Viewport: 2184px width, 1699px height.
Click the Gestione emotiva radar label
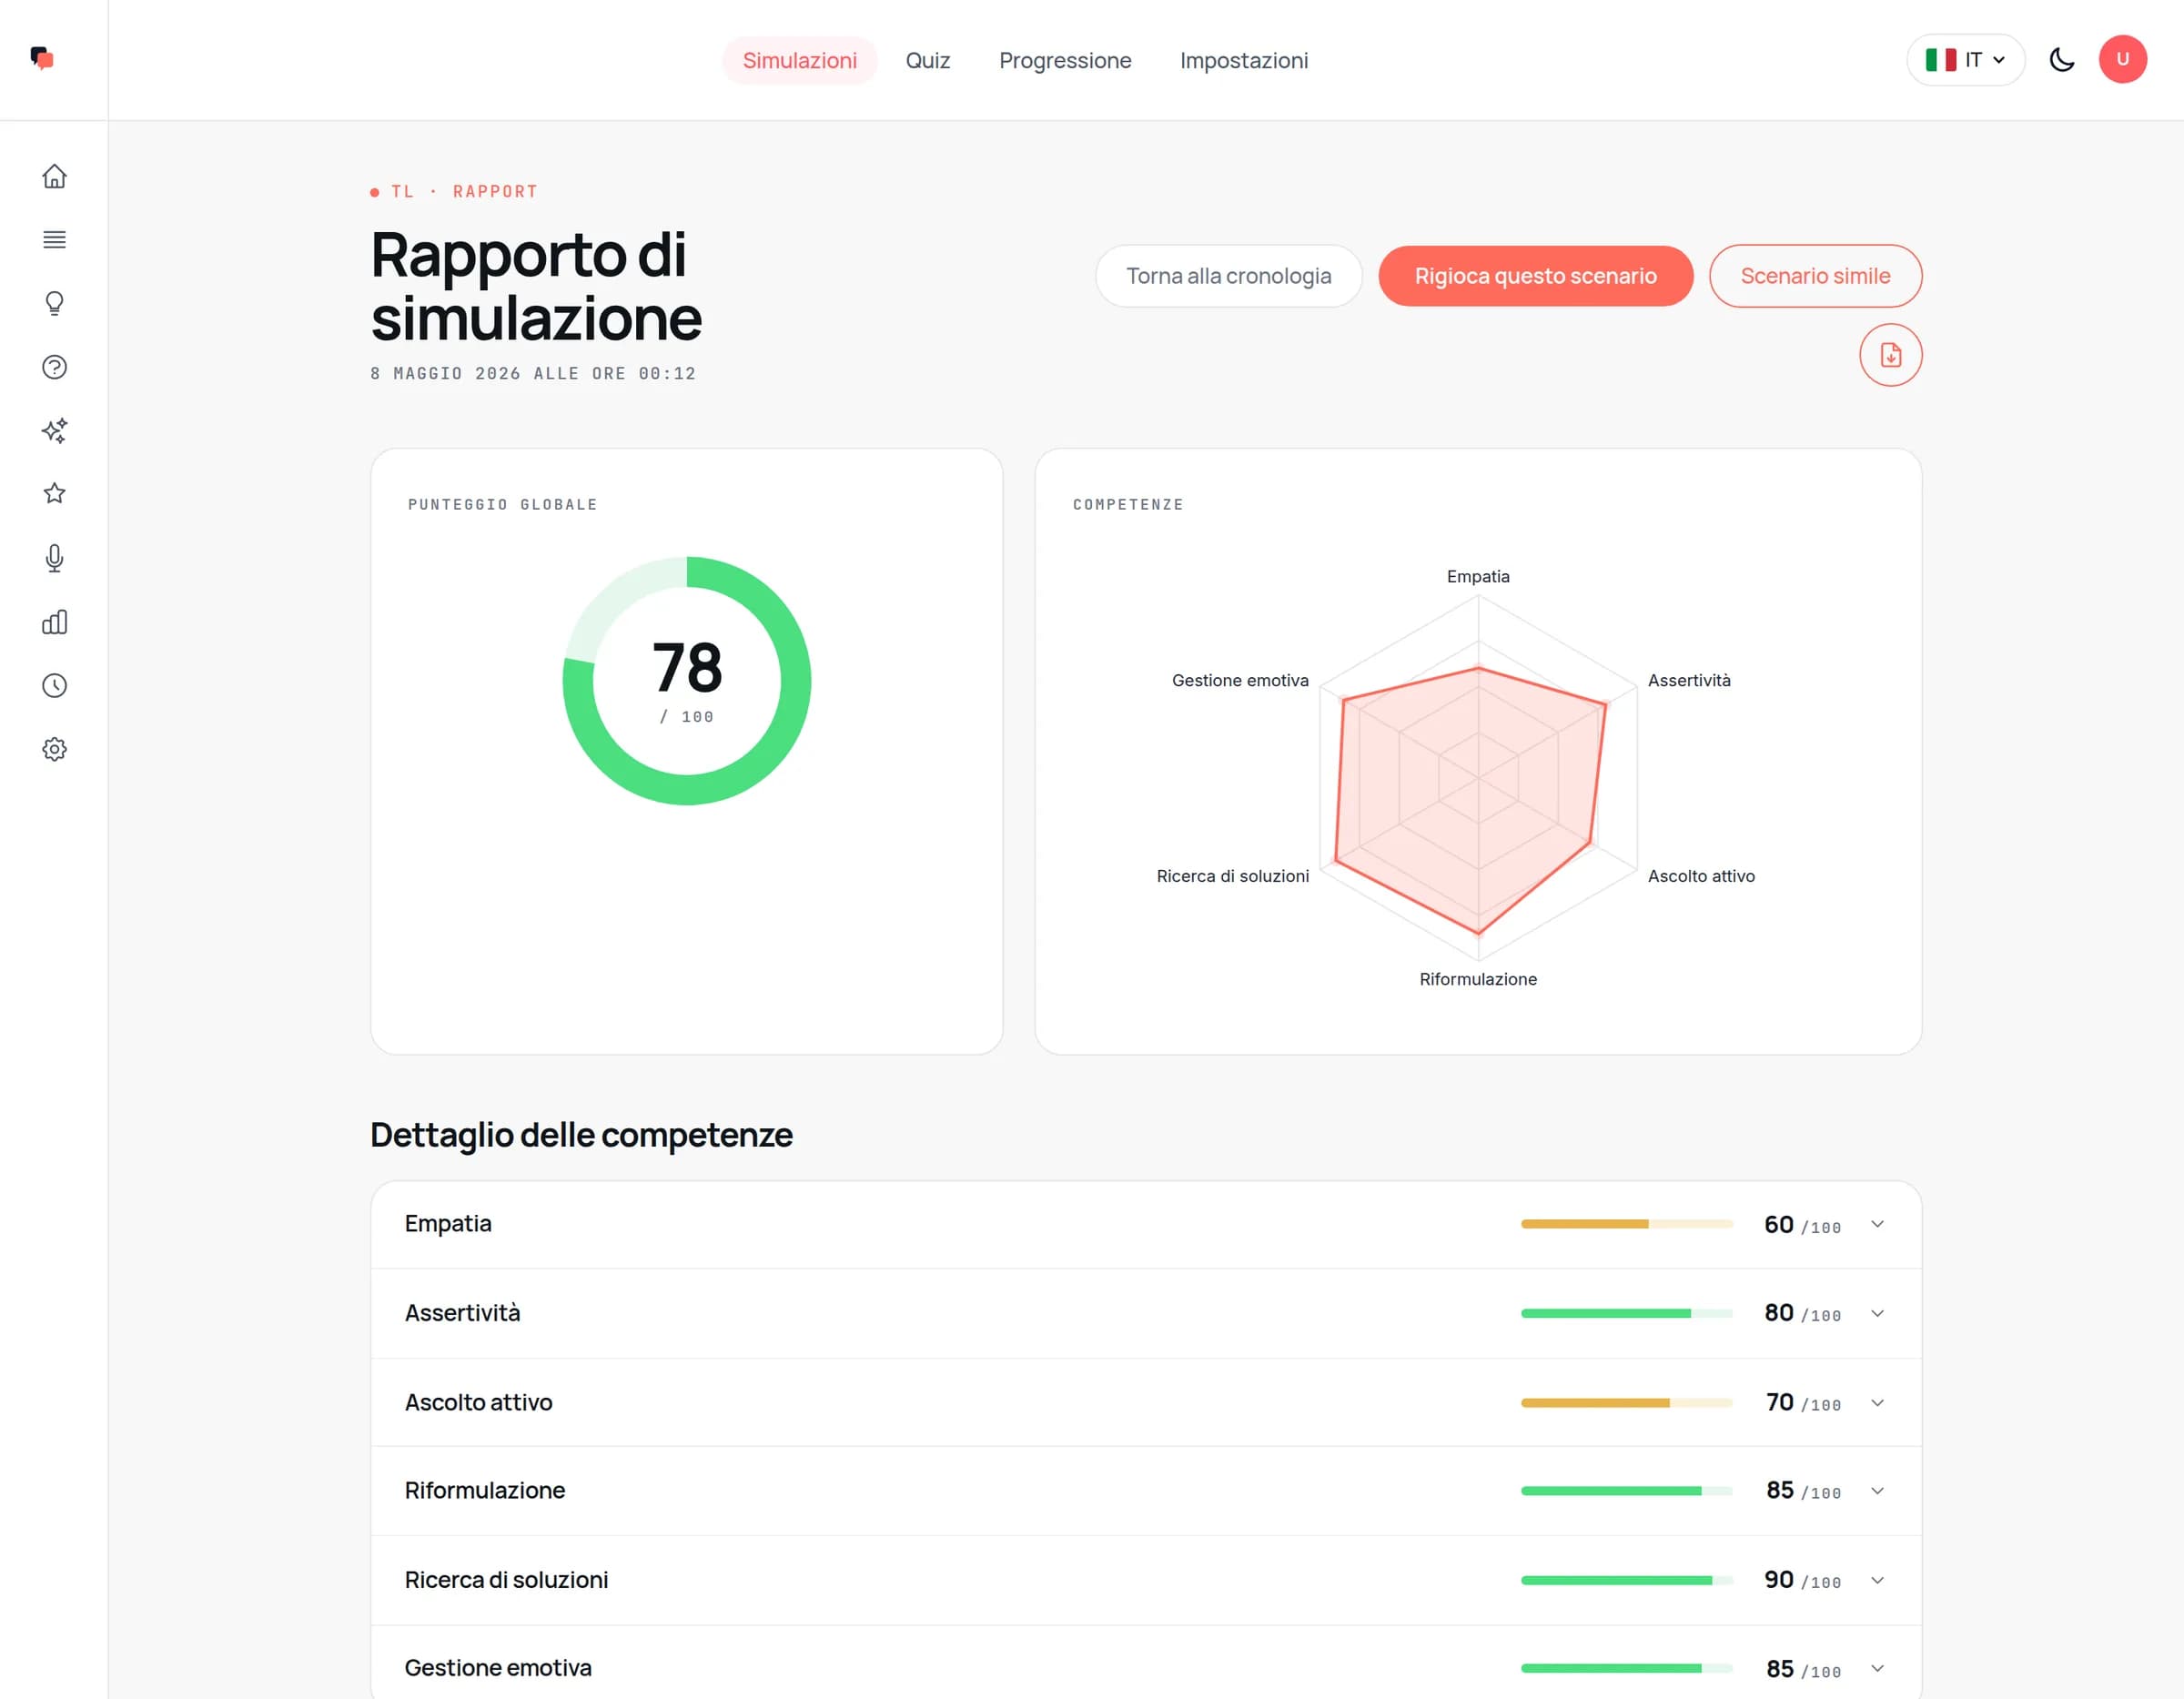1240,680
